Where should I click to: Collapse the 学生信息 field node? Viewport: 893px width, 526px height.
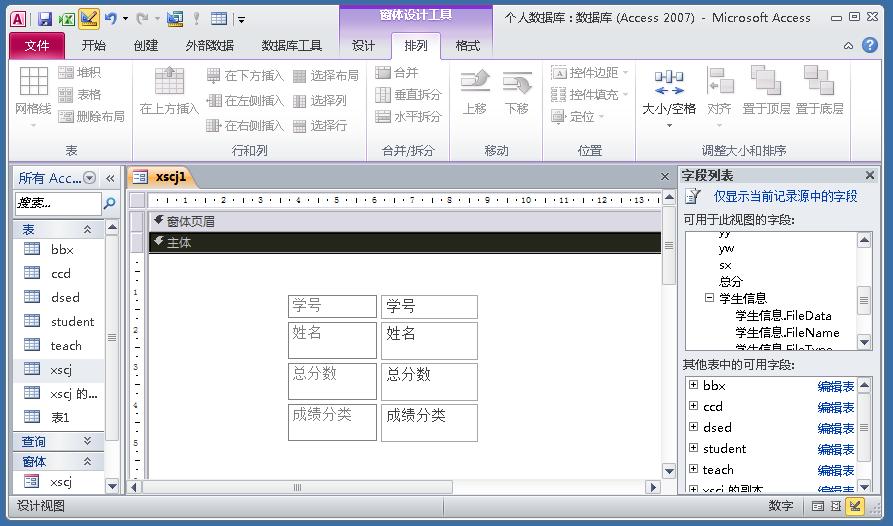tap(709, 298)
